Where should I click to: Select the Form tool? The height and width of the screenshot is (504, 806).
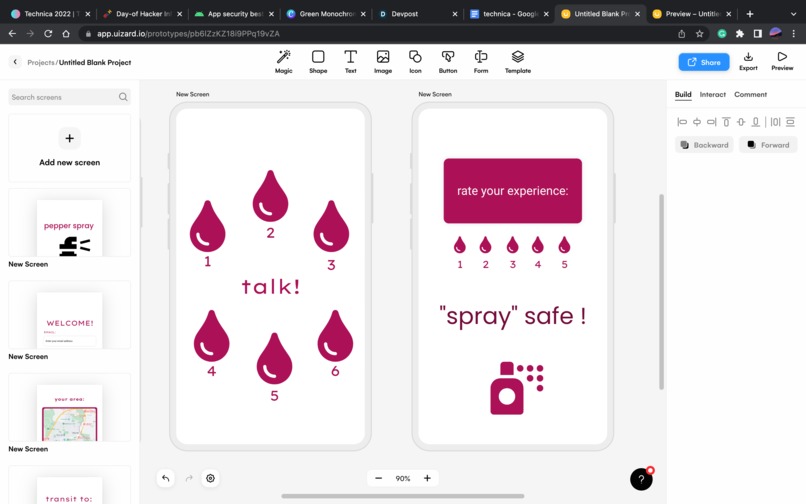pyautogui.click(x=481, y=62)
